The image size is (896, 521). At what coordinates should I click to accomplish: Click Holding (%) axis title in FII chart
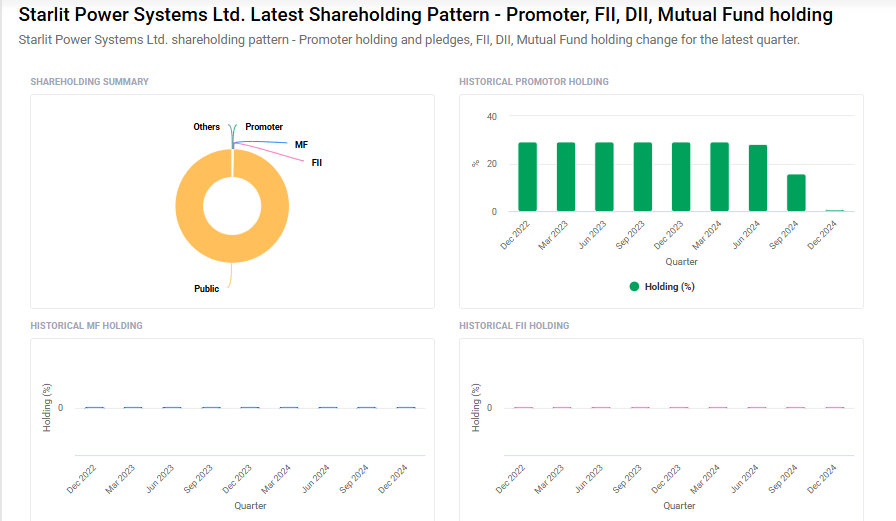coord(475,407)
